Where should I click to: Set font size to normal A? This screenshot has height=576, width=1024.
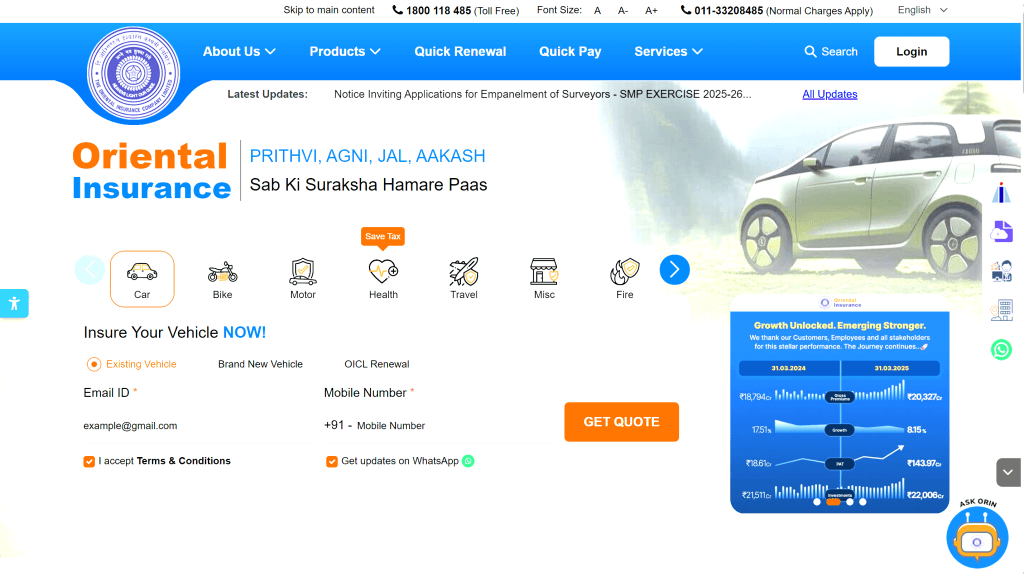click(597, 10)
